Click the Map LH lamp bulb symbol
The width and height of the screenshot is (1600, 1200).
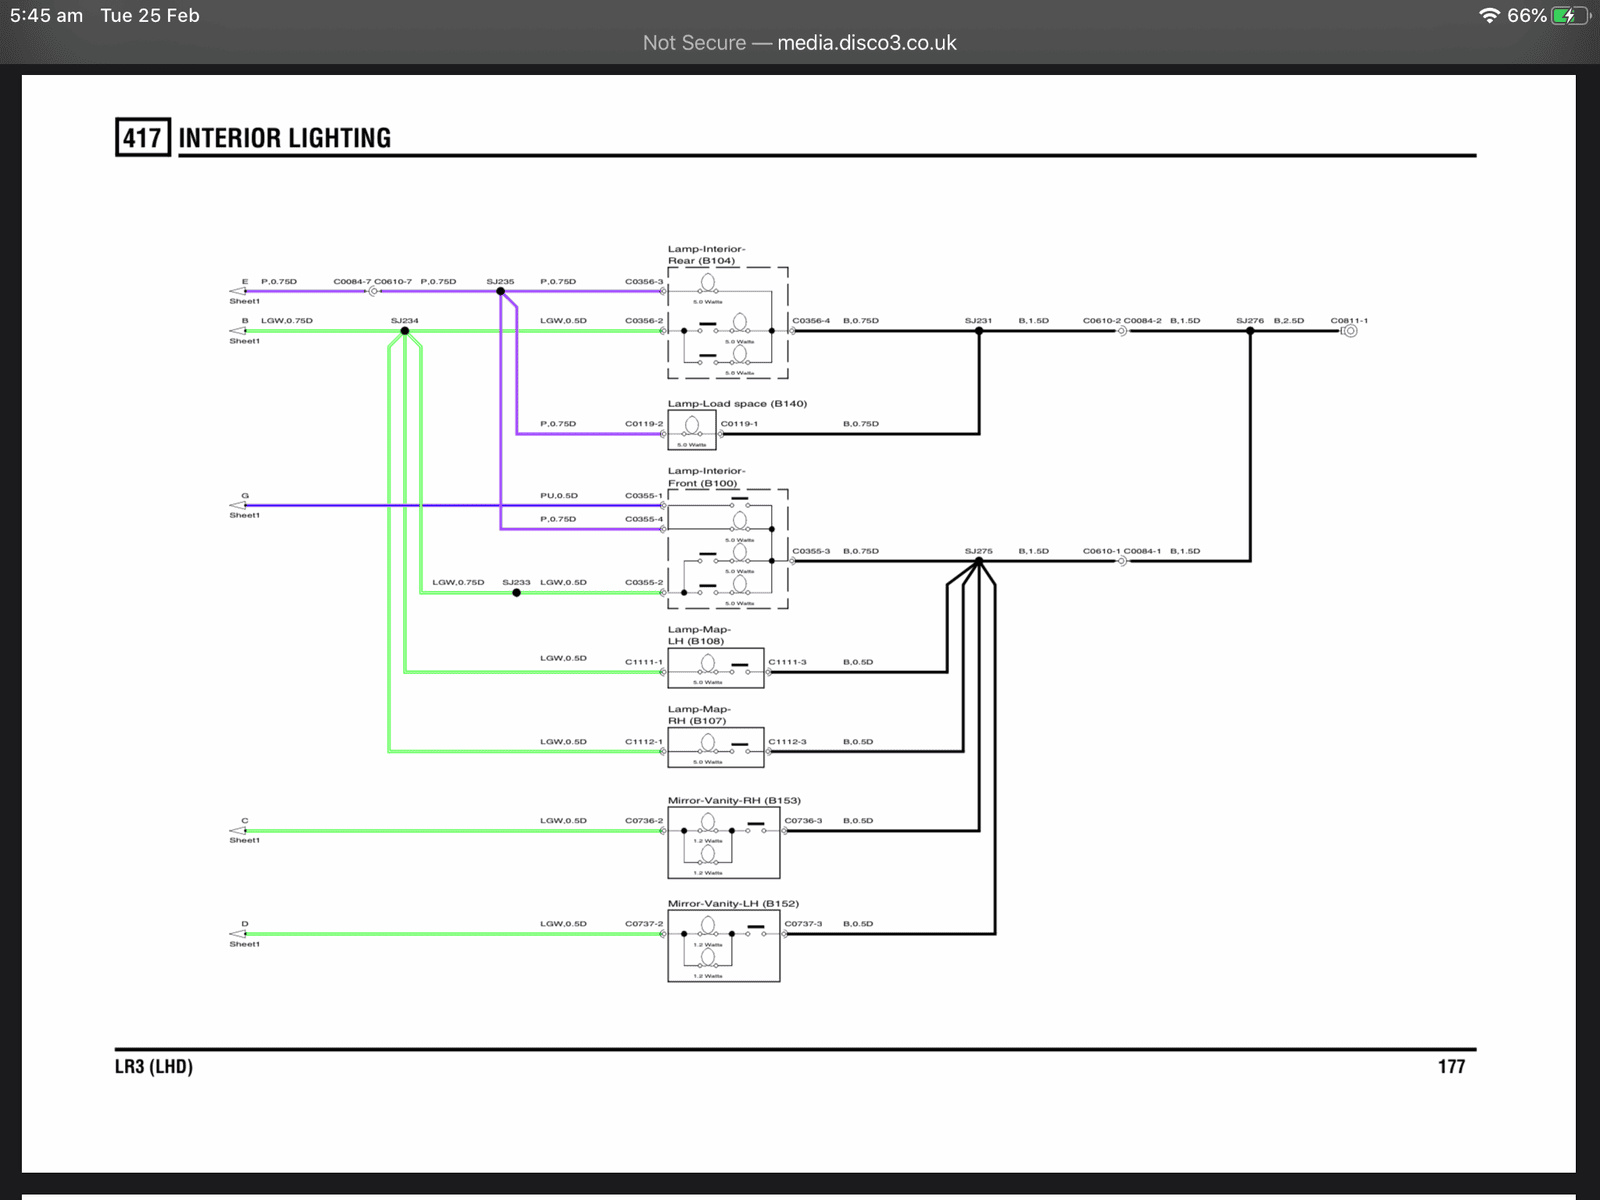[708, 664]
